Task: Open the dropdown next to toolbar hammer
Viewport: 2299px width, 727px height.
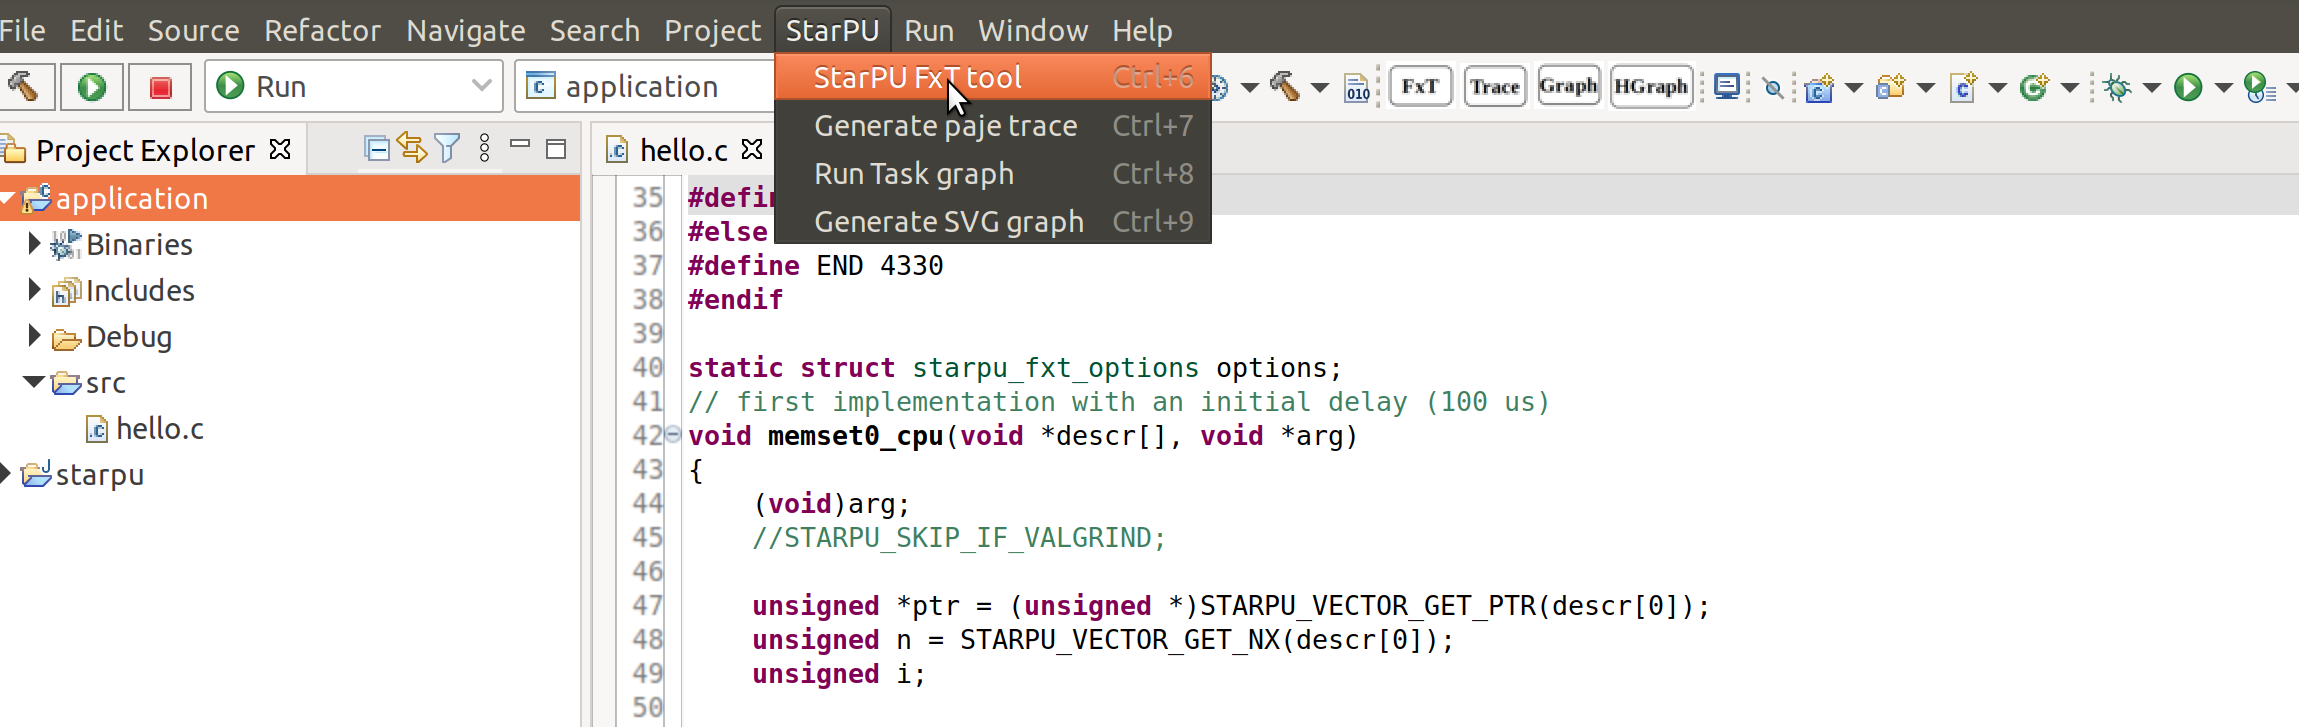Action: 1320,88
